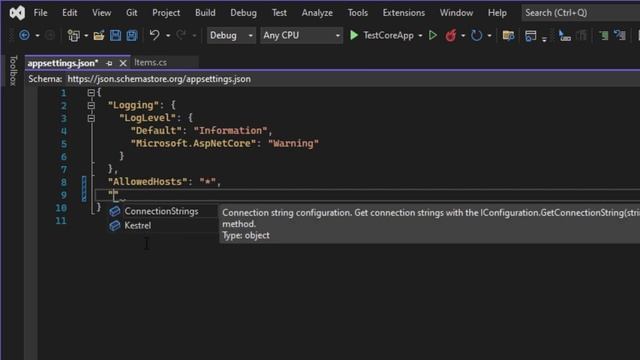Click the Save All icon
The height and width of the screenshot is (360, 640).
tap(132, 36)
